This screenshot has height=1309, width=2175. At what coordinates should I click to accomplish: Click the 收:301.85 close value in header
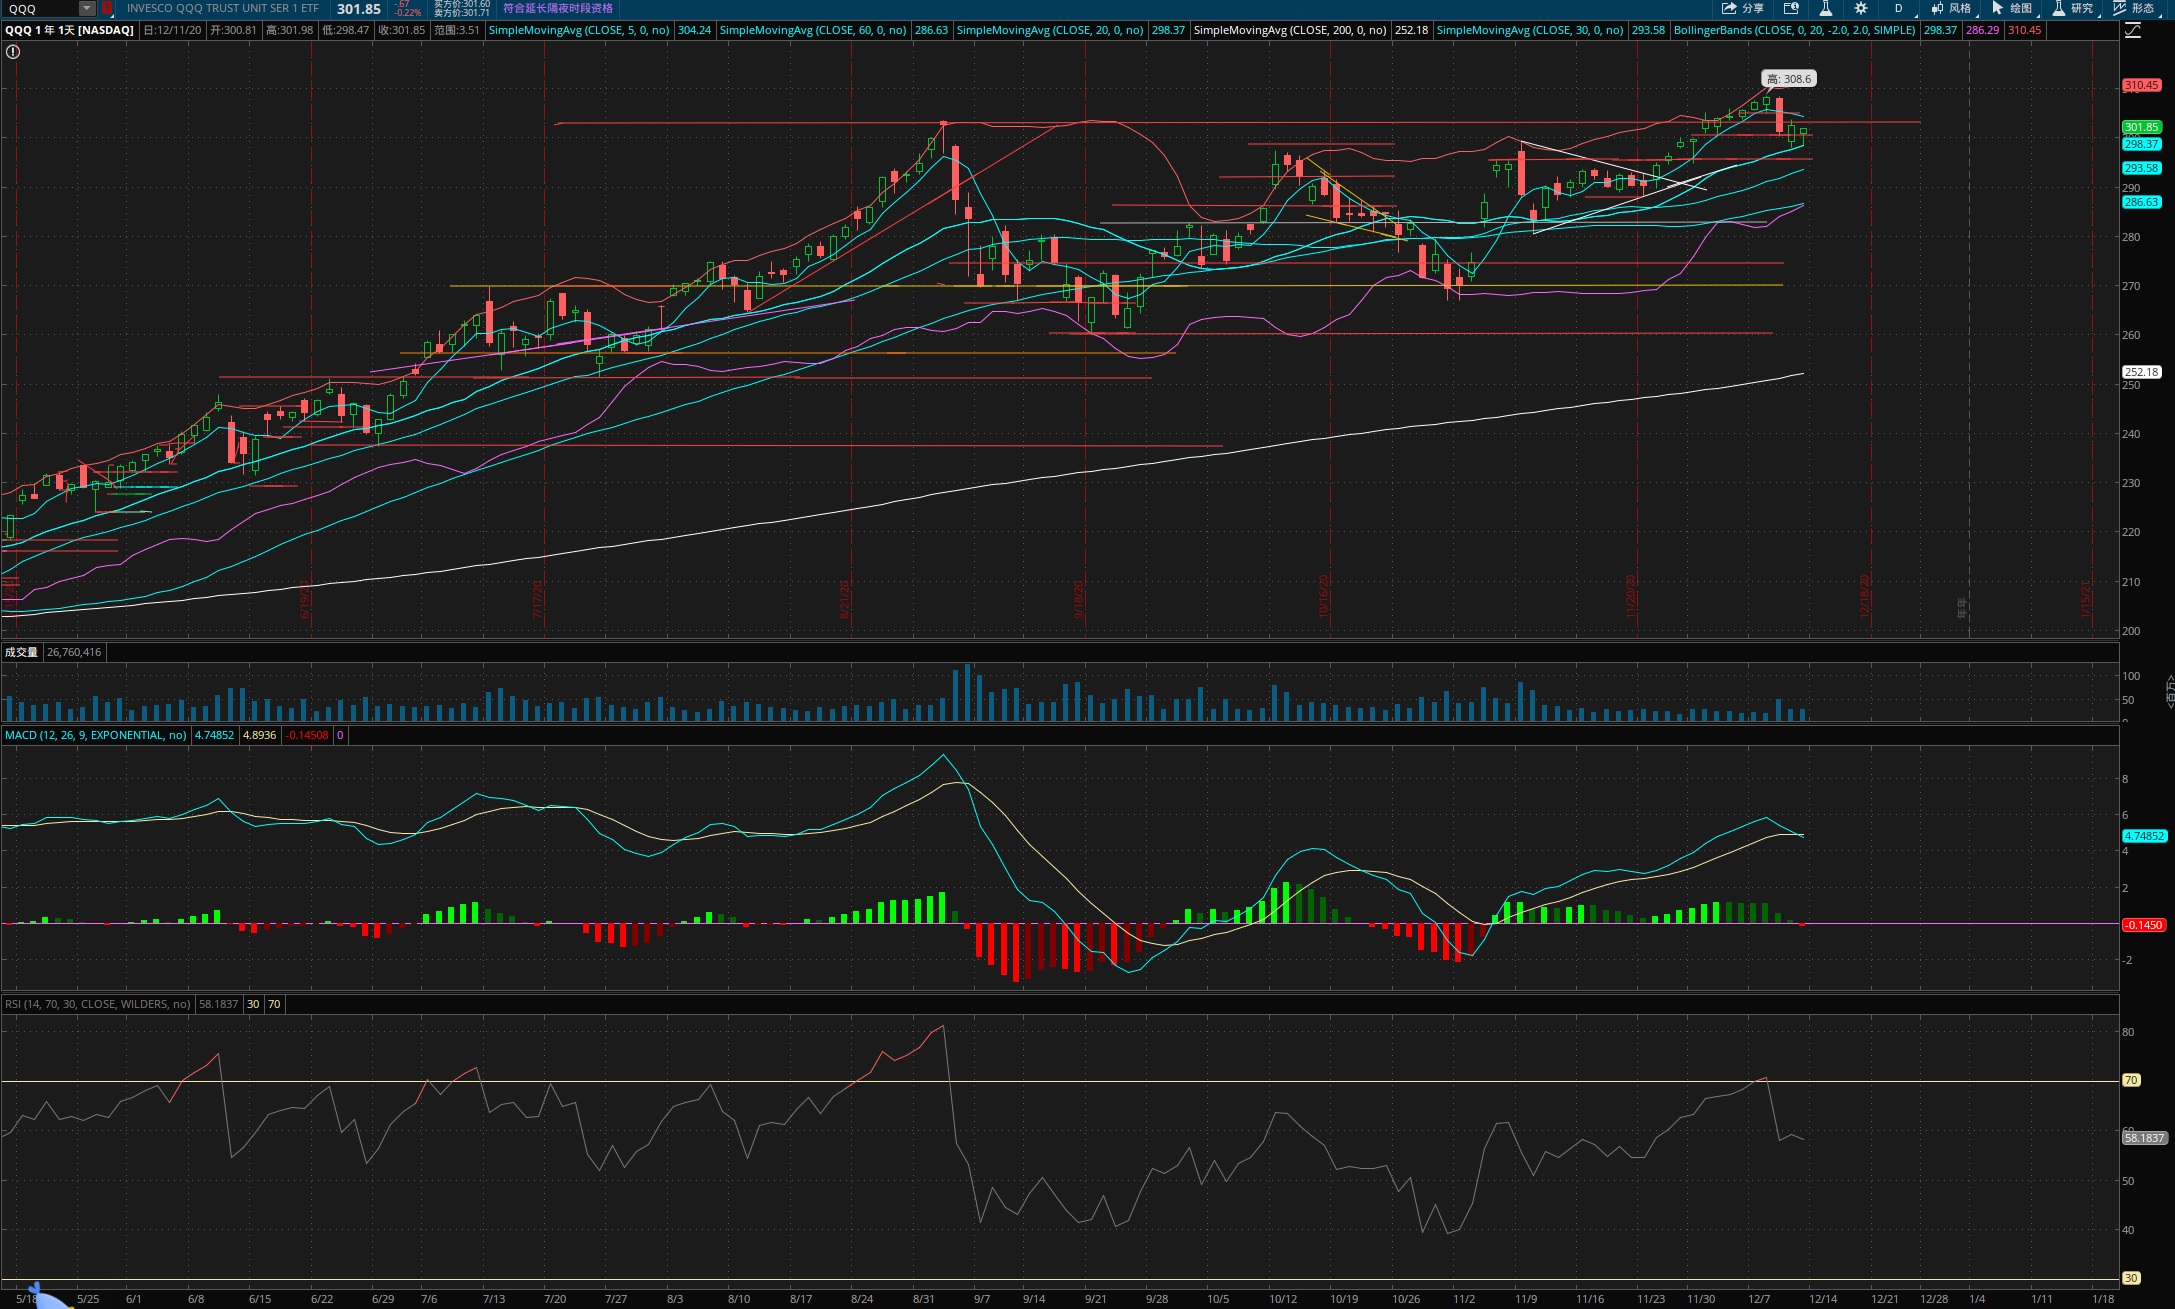[402, 30]
